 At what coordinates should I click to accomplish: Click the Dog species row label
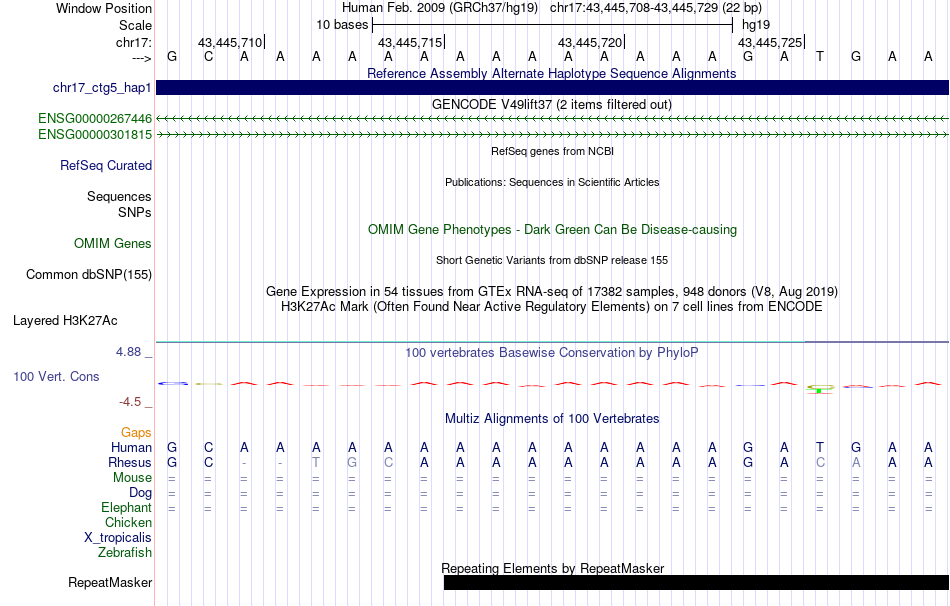click(140, 493)
